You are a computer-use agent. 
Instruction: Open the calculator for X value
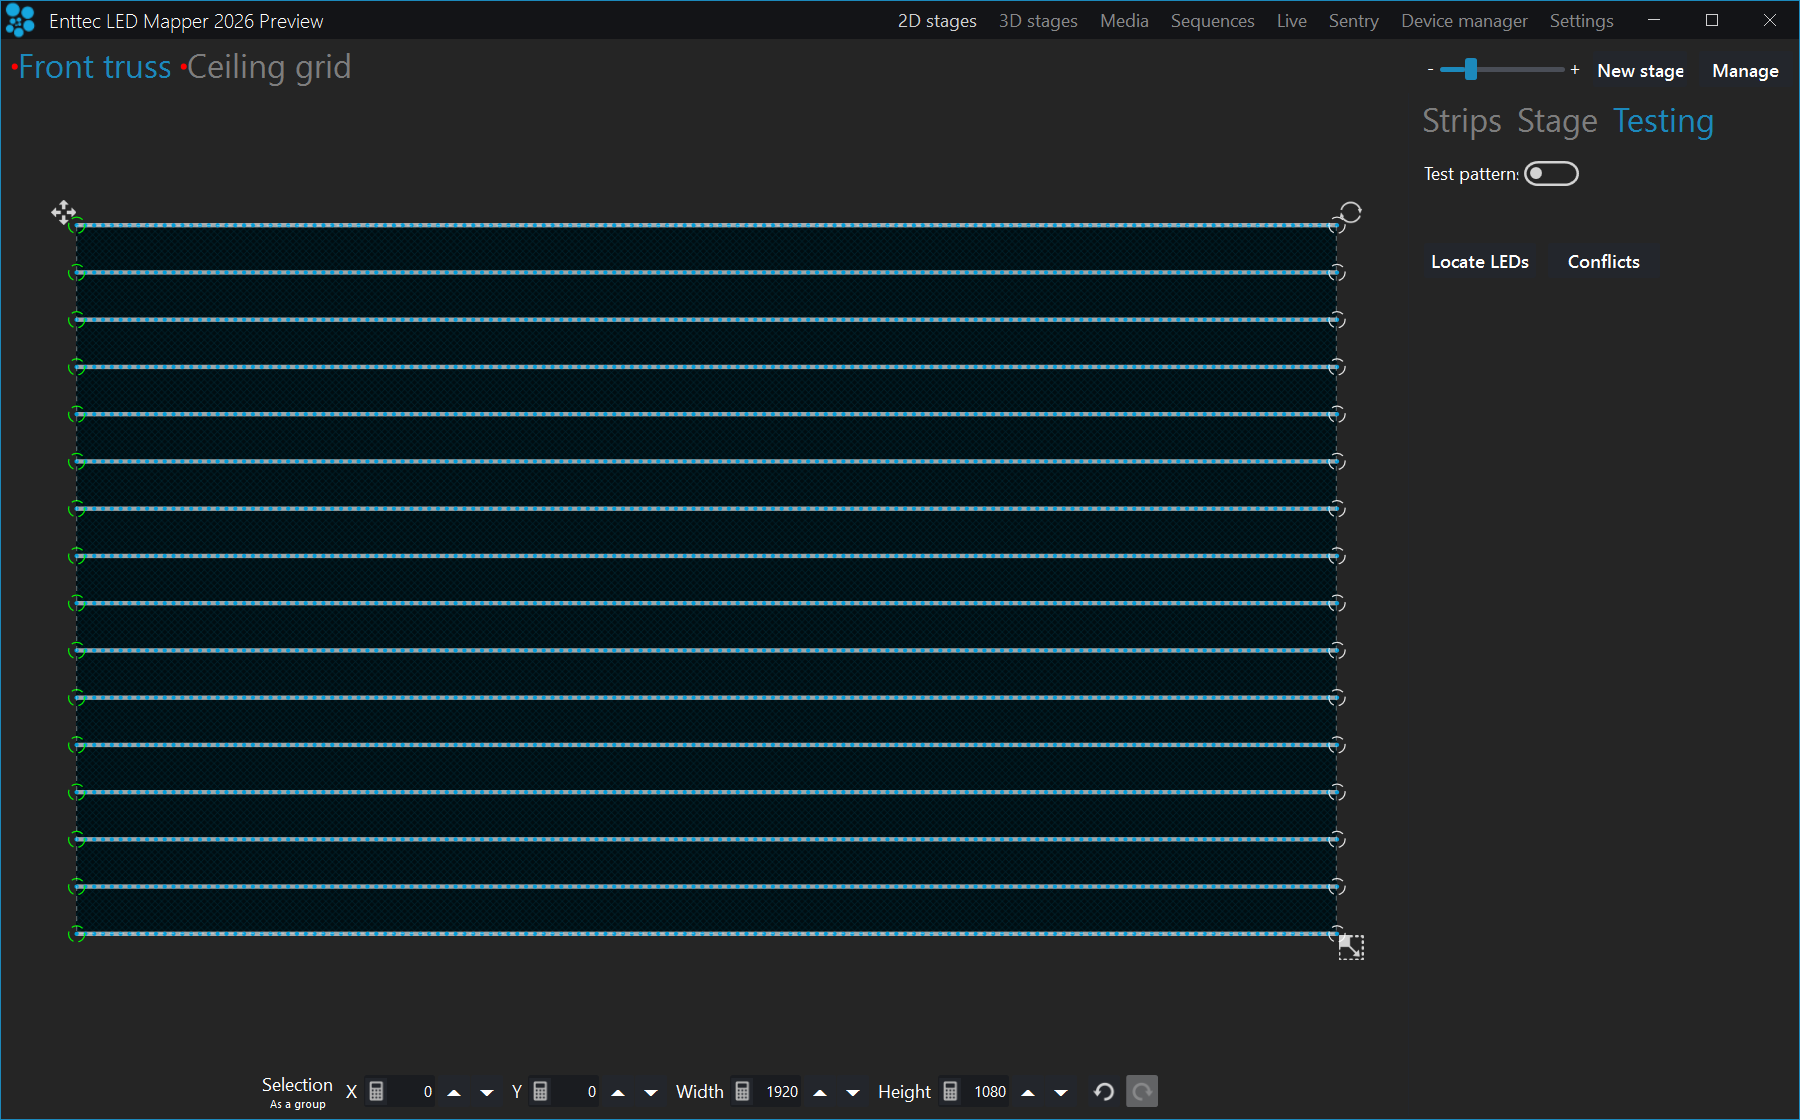click(x=377, y=1092)
